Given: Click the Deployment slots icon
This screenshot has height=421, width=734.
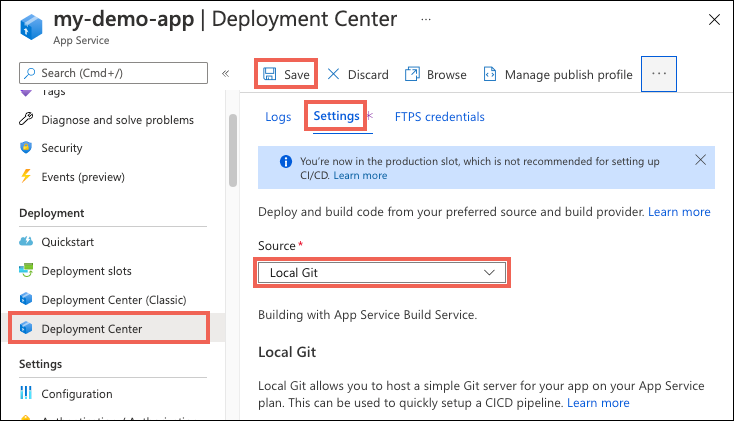Looking at the screenshot, I should click(26, 271).
